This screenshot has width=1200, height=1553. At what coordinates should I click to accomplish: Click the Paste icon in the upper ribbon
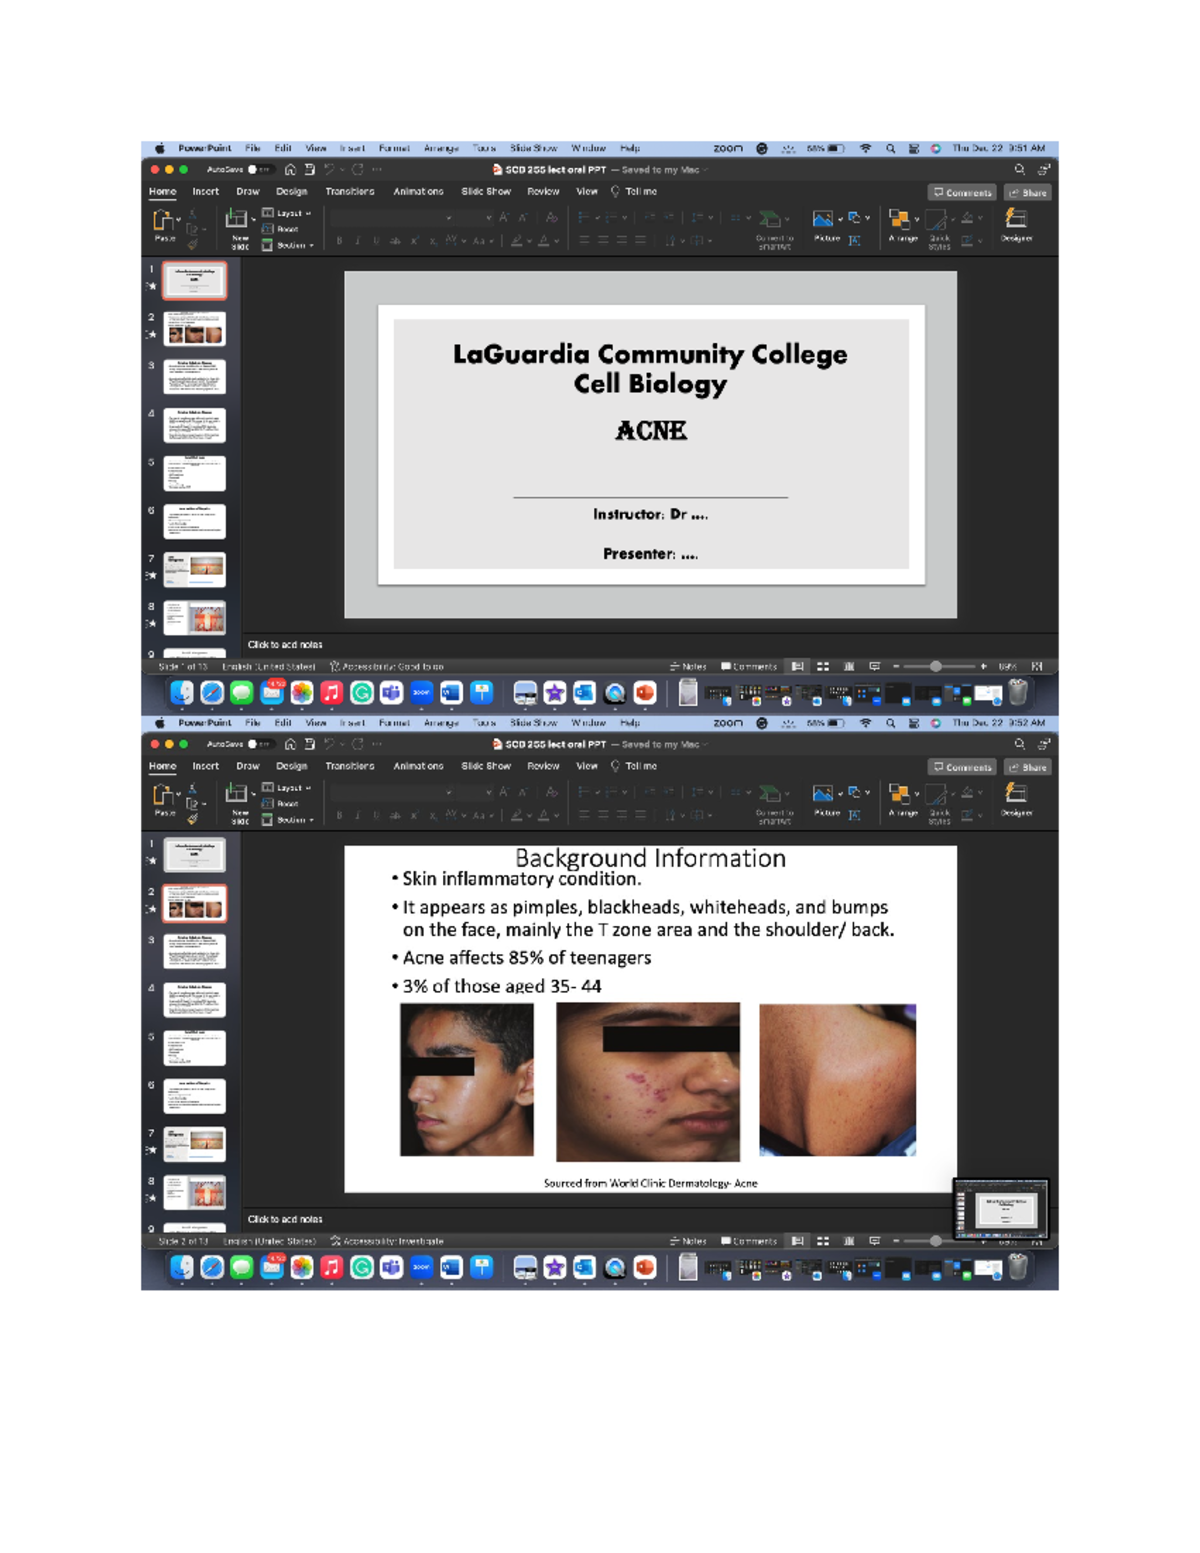(x=163, y=221)
